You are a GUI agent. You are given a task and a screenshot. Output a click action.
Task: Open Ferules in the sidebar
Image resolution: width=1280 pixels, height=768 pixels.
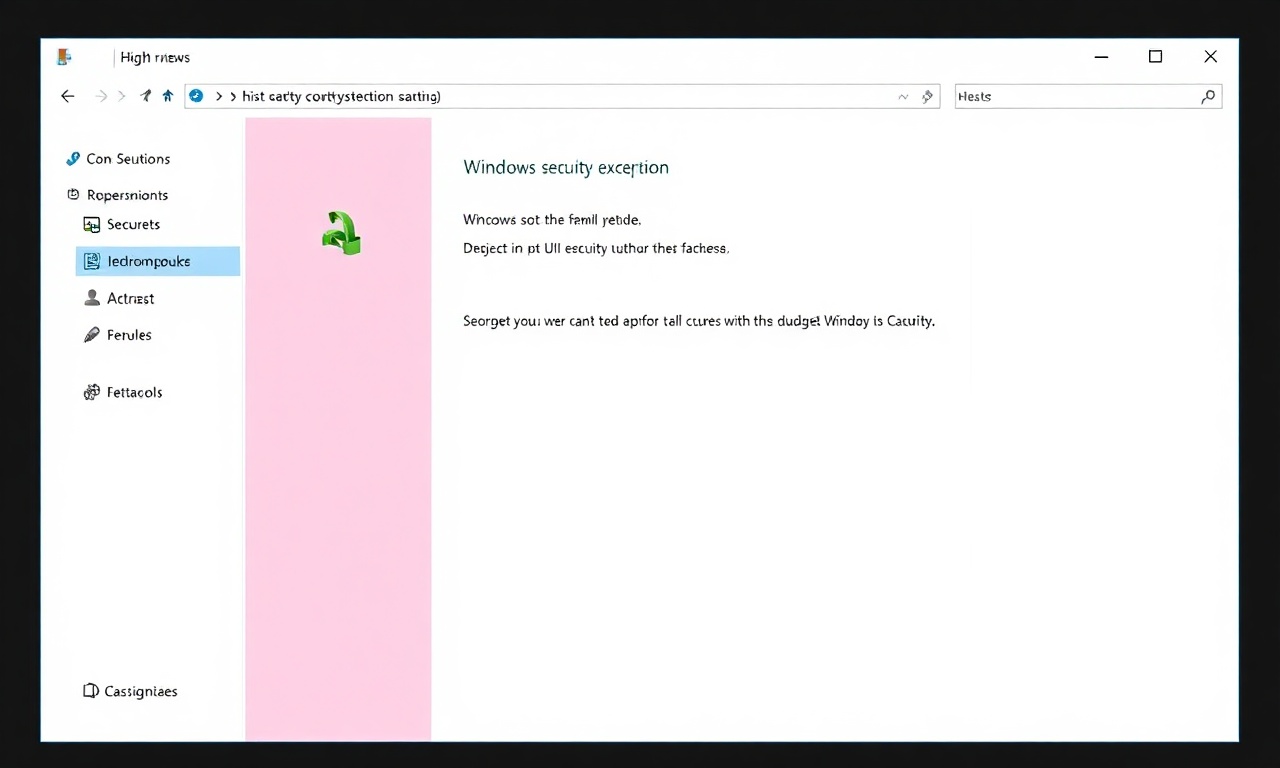[x=129, y=335]
